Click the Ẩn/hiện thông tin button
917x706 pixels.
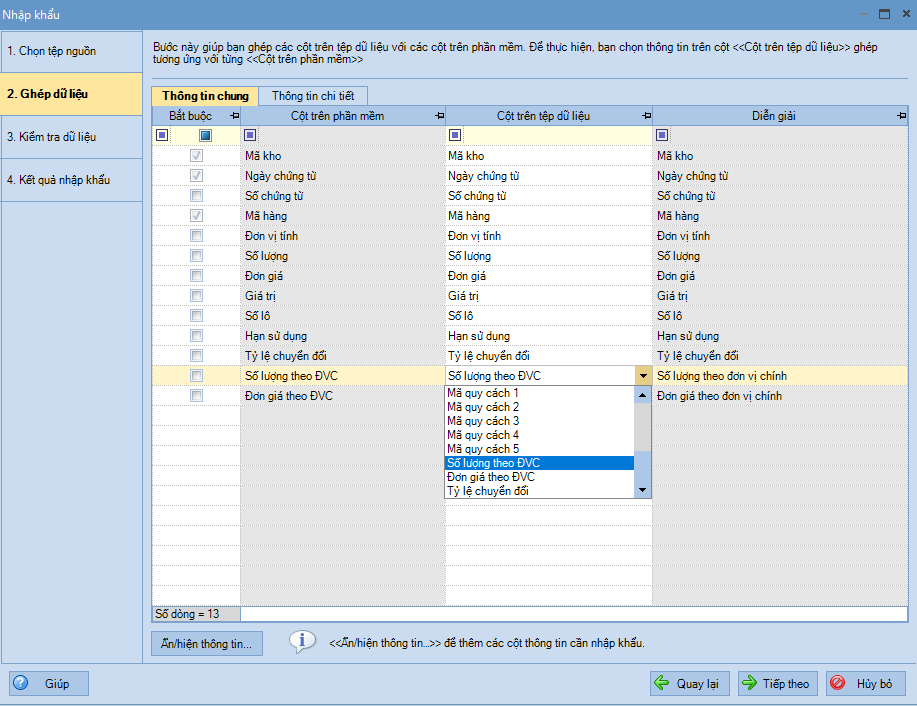coord(207,643)
